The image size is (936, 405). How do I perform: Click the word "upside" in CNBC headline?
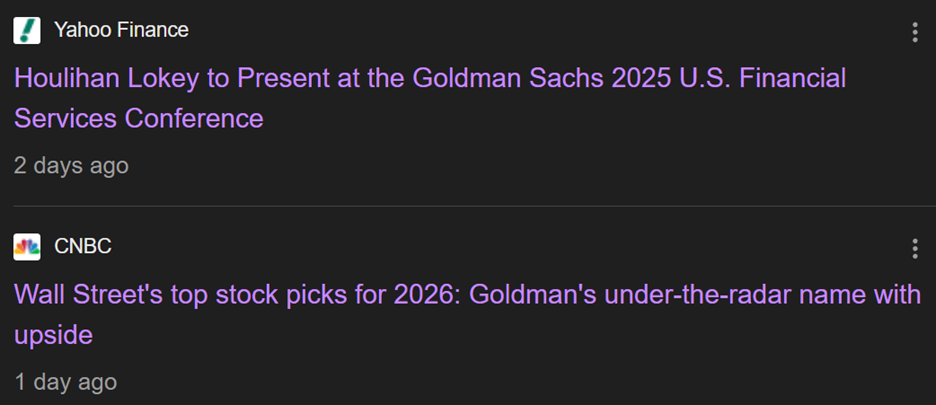coord(53,335)
